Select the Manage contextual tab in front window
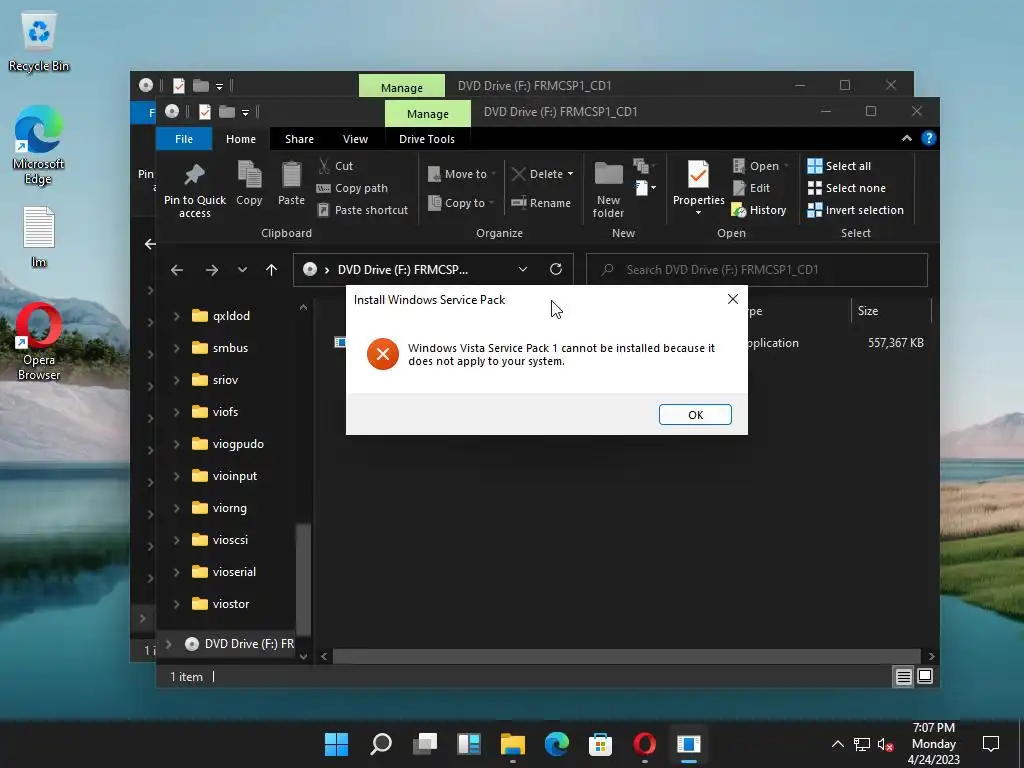Viewport: 1024px width, 768px height. tap(428, 114)
